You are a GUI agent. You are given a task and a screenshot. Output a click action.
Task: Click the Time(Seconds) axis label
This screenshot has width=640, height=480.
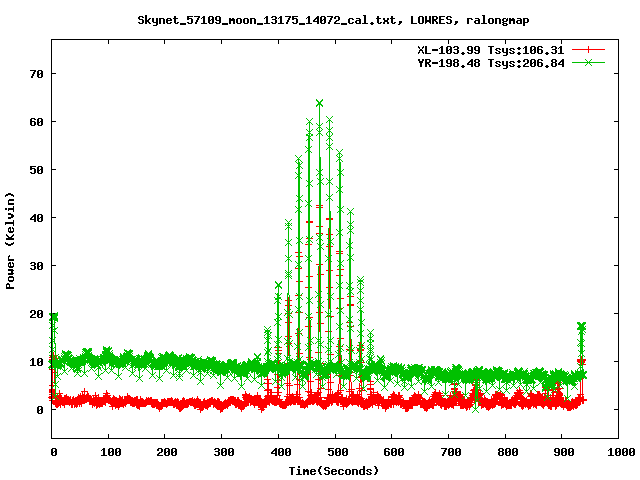(333, 471)
